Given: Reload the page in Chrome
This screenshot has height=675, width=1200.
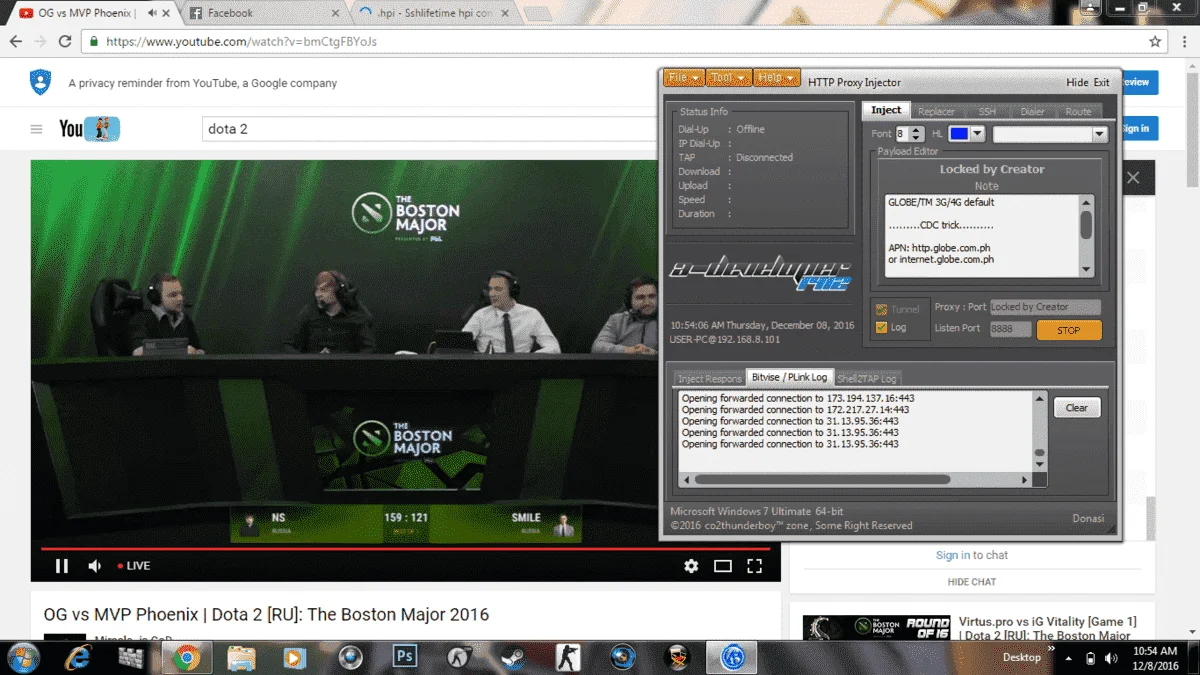Looking at the screenshot, I should tap(65, 42).
